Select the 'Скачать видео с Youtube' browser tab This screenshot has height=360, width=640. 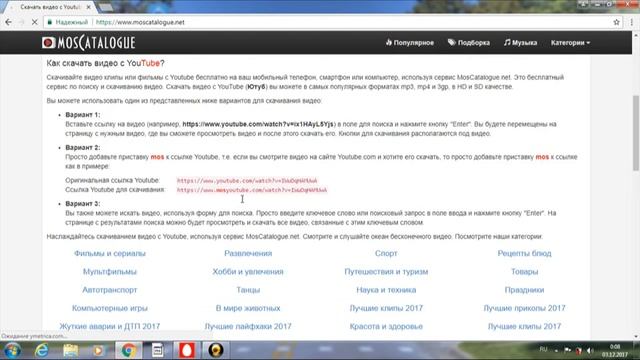pyautogui.click(x=50, y=7)
